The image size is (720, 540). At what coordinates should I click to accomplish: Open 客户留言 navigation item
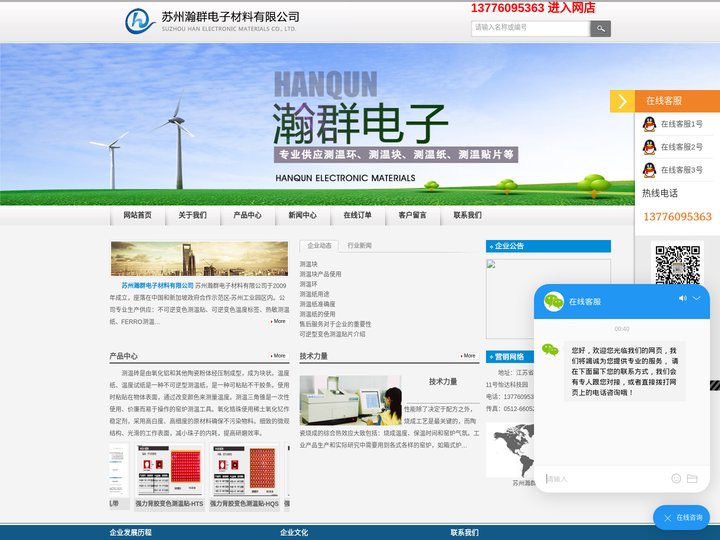412,215
